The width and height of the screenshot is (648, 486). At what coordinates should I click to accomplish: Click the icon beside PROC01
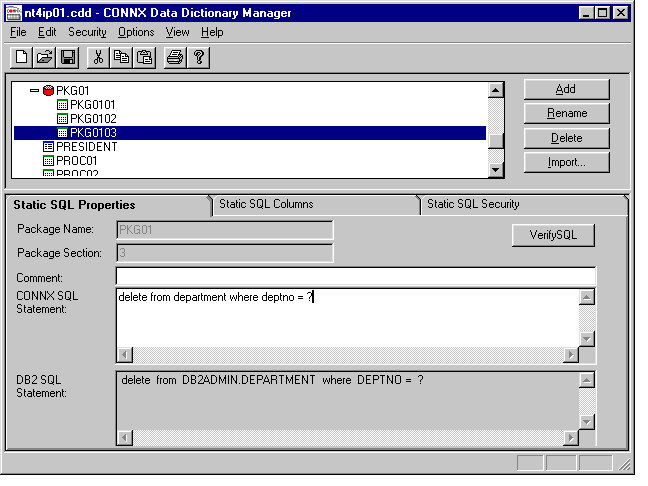pyautogui.click(x=48, y=161)
